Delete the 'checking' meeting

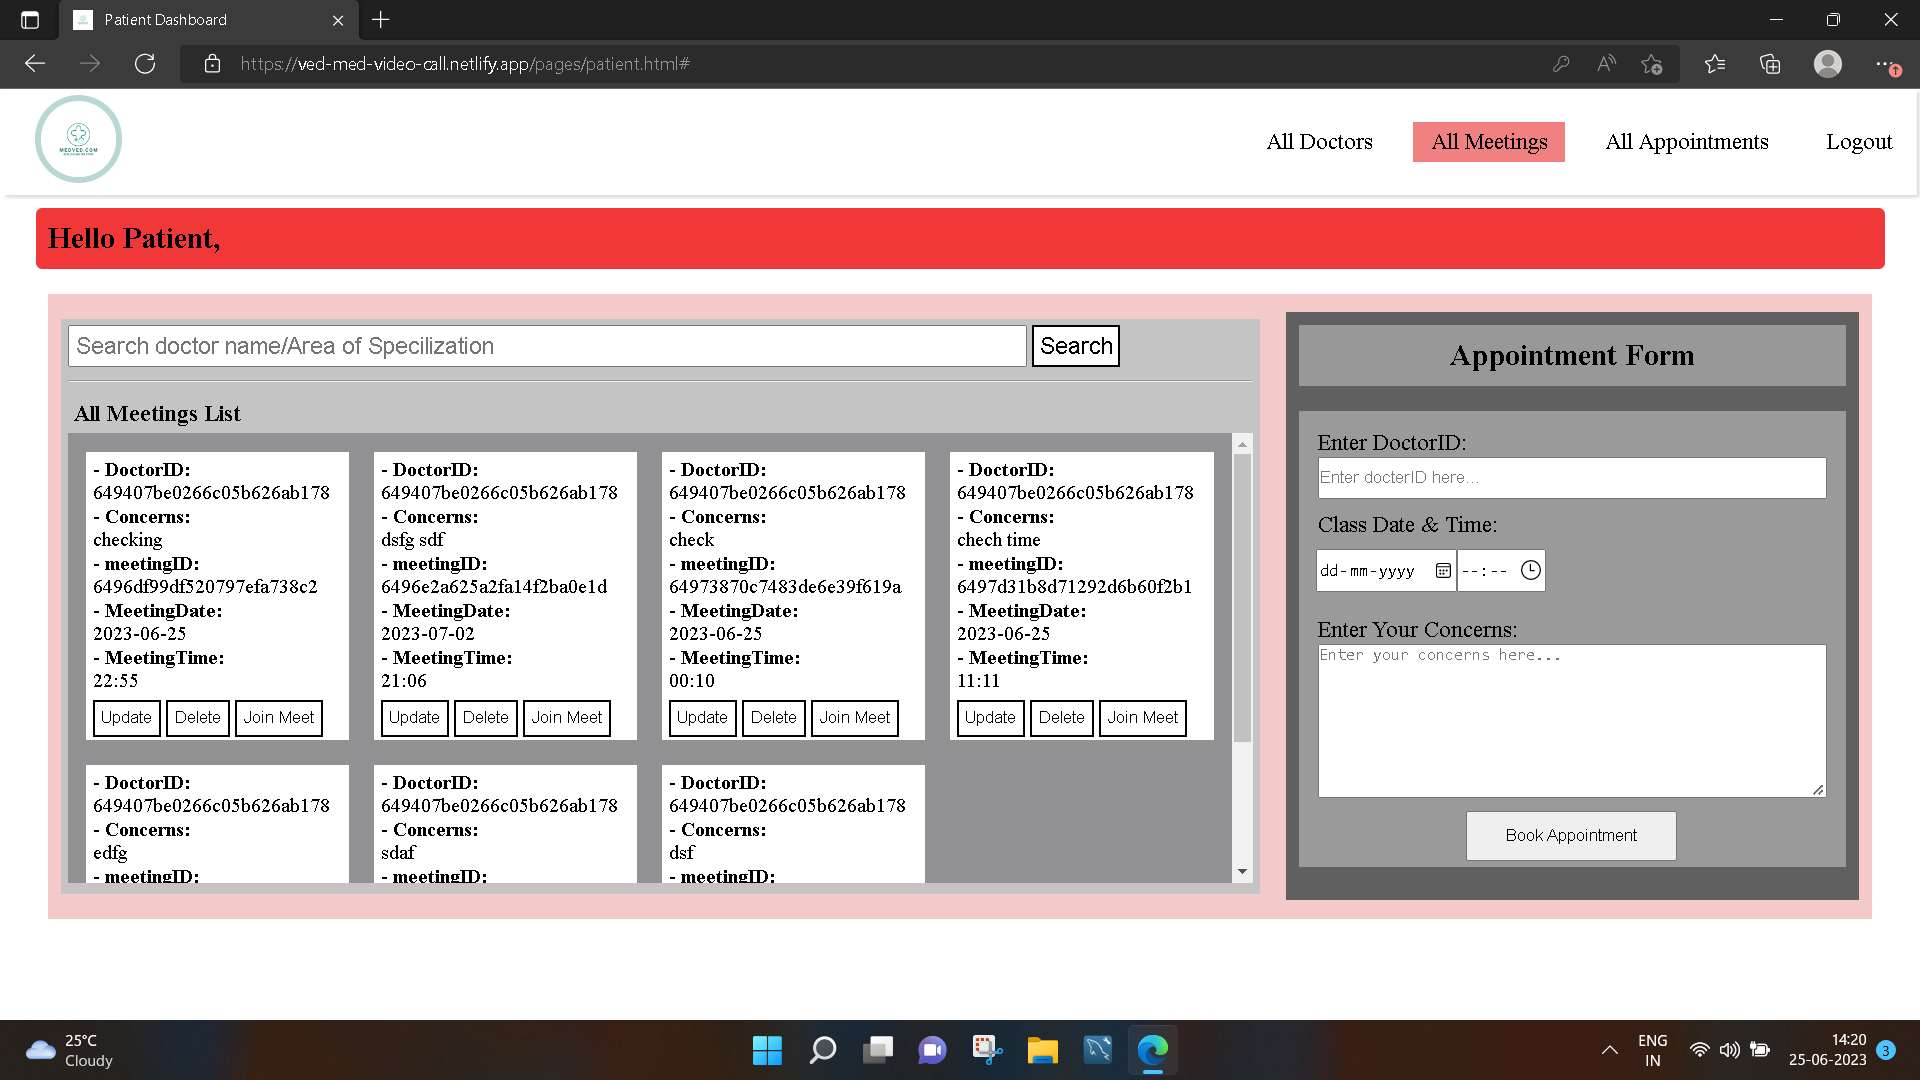[x=198, y=718]
